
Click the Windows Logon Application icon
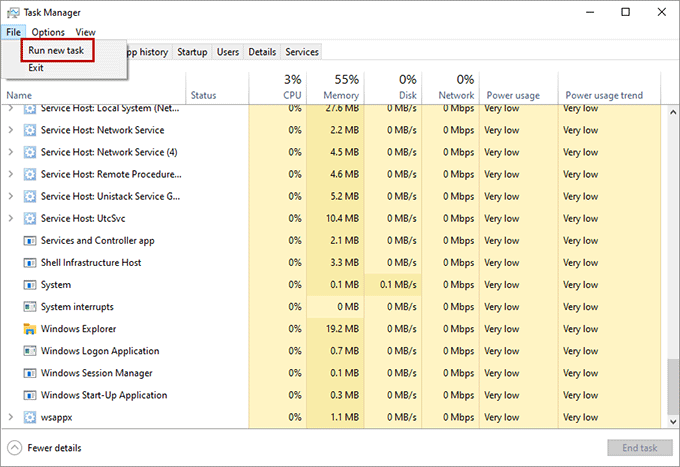coord(29,351)
